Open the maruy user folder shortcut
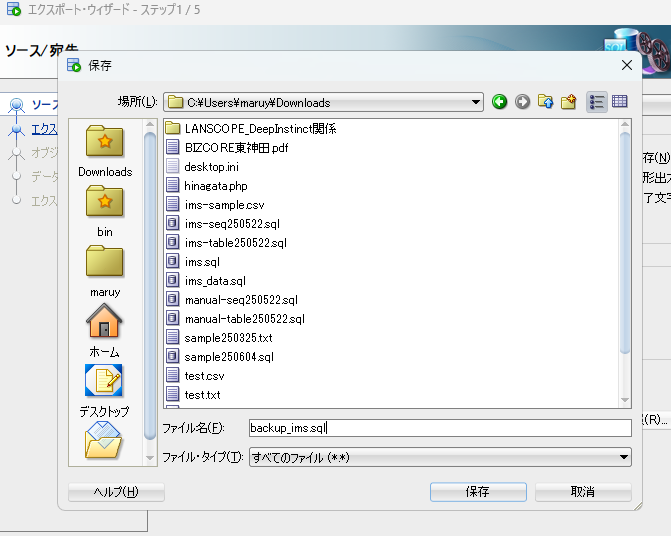 (x=105, y=271)
